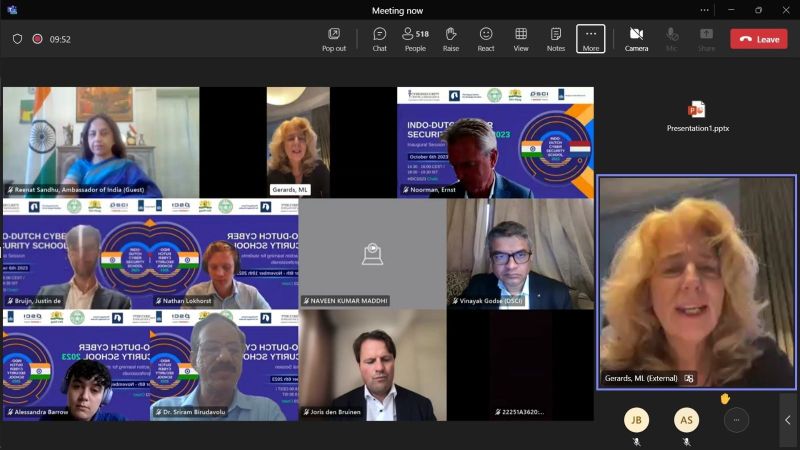This screenshot has width=800, height=450.
Task: Open the Presentation1.pptx file icon
Action: [x=696, y=110]
